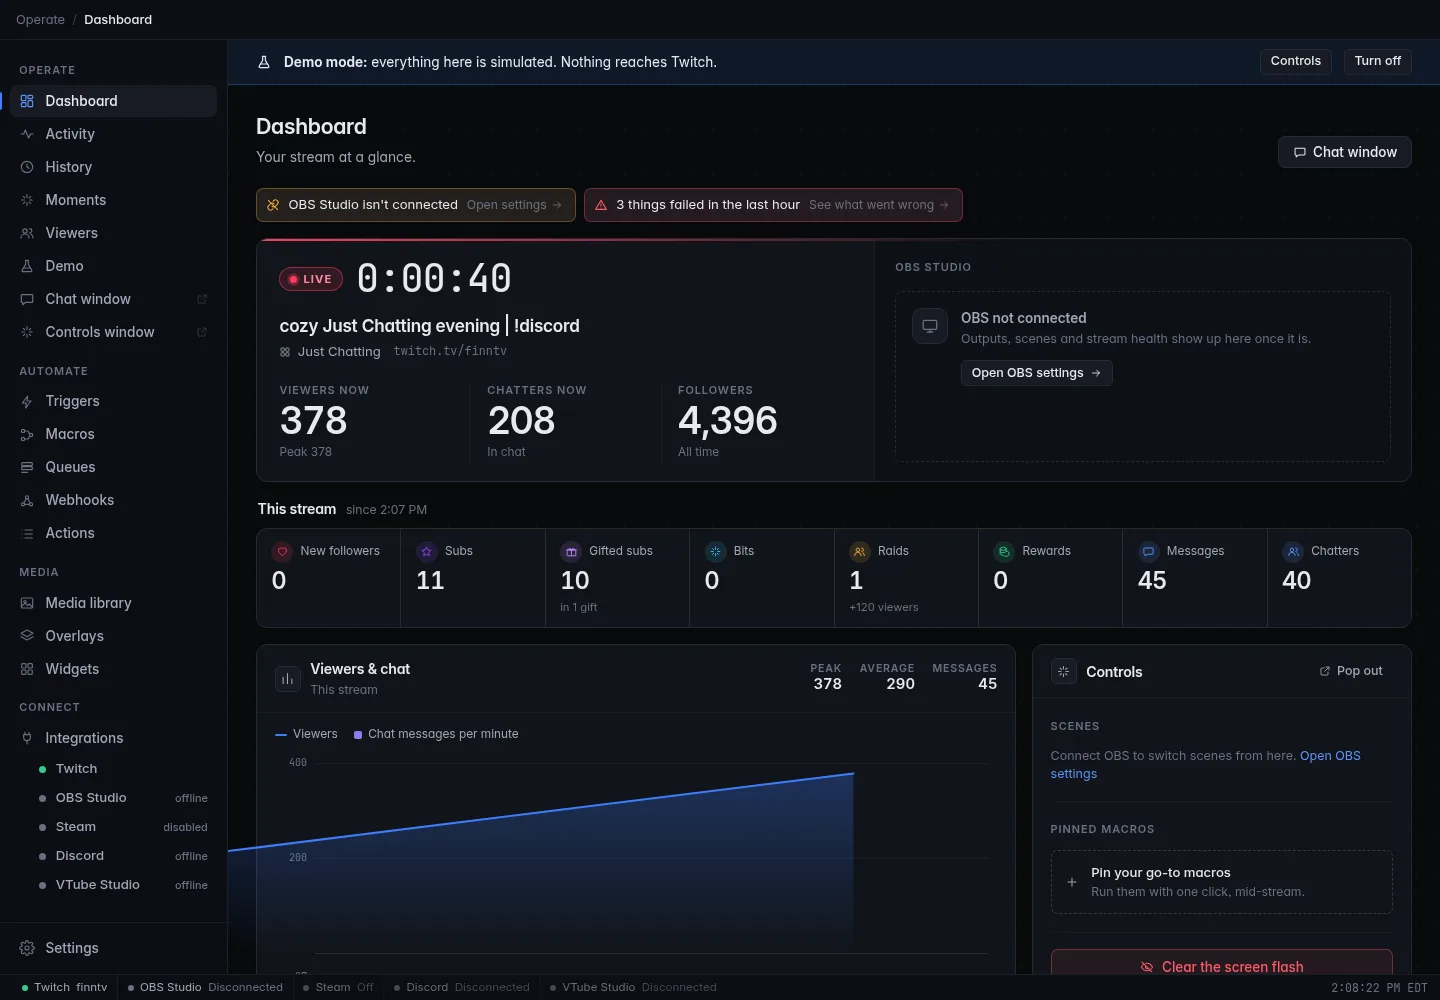Select OBS Studio integration marked offline
Screen dimensions: 1440x1000
click(x=123, y=798)
